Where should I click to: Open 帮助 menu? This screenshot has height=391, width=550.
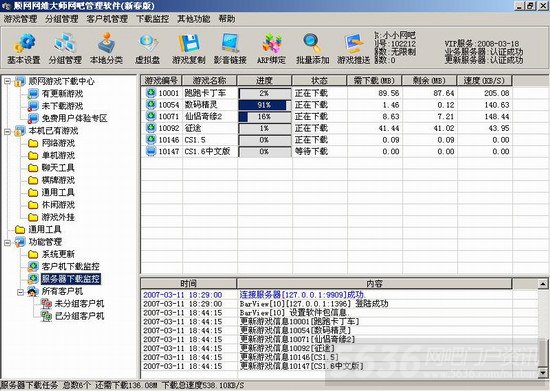[227, 19]
